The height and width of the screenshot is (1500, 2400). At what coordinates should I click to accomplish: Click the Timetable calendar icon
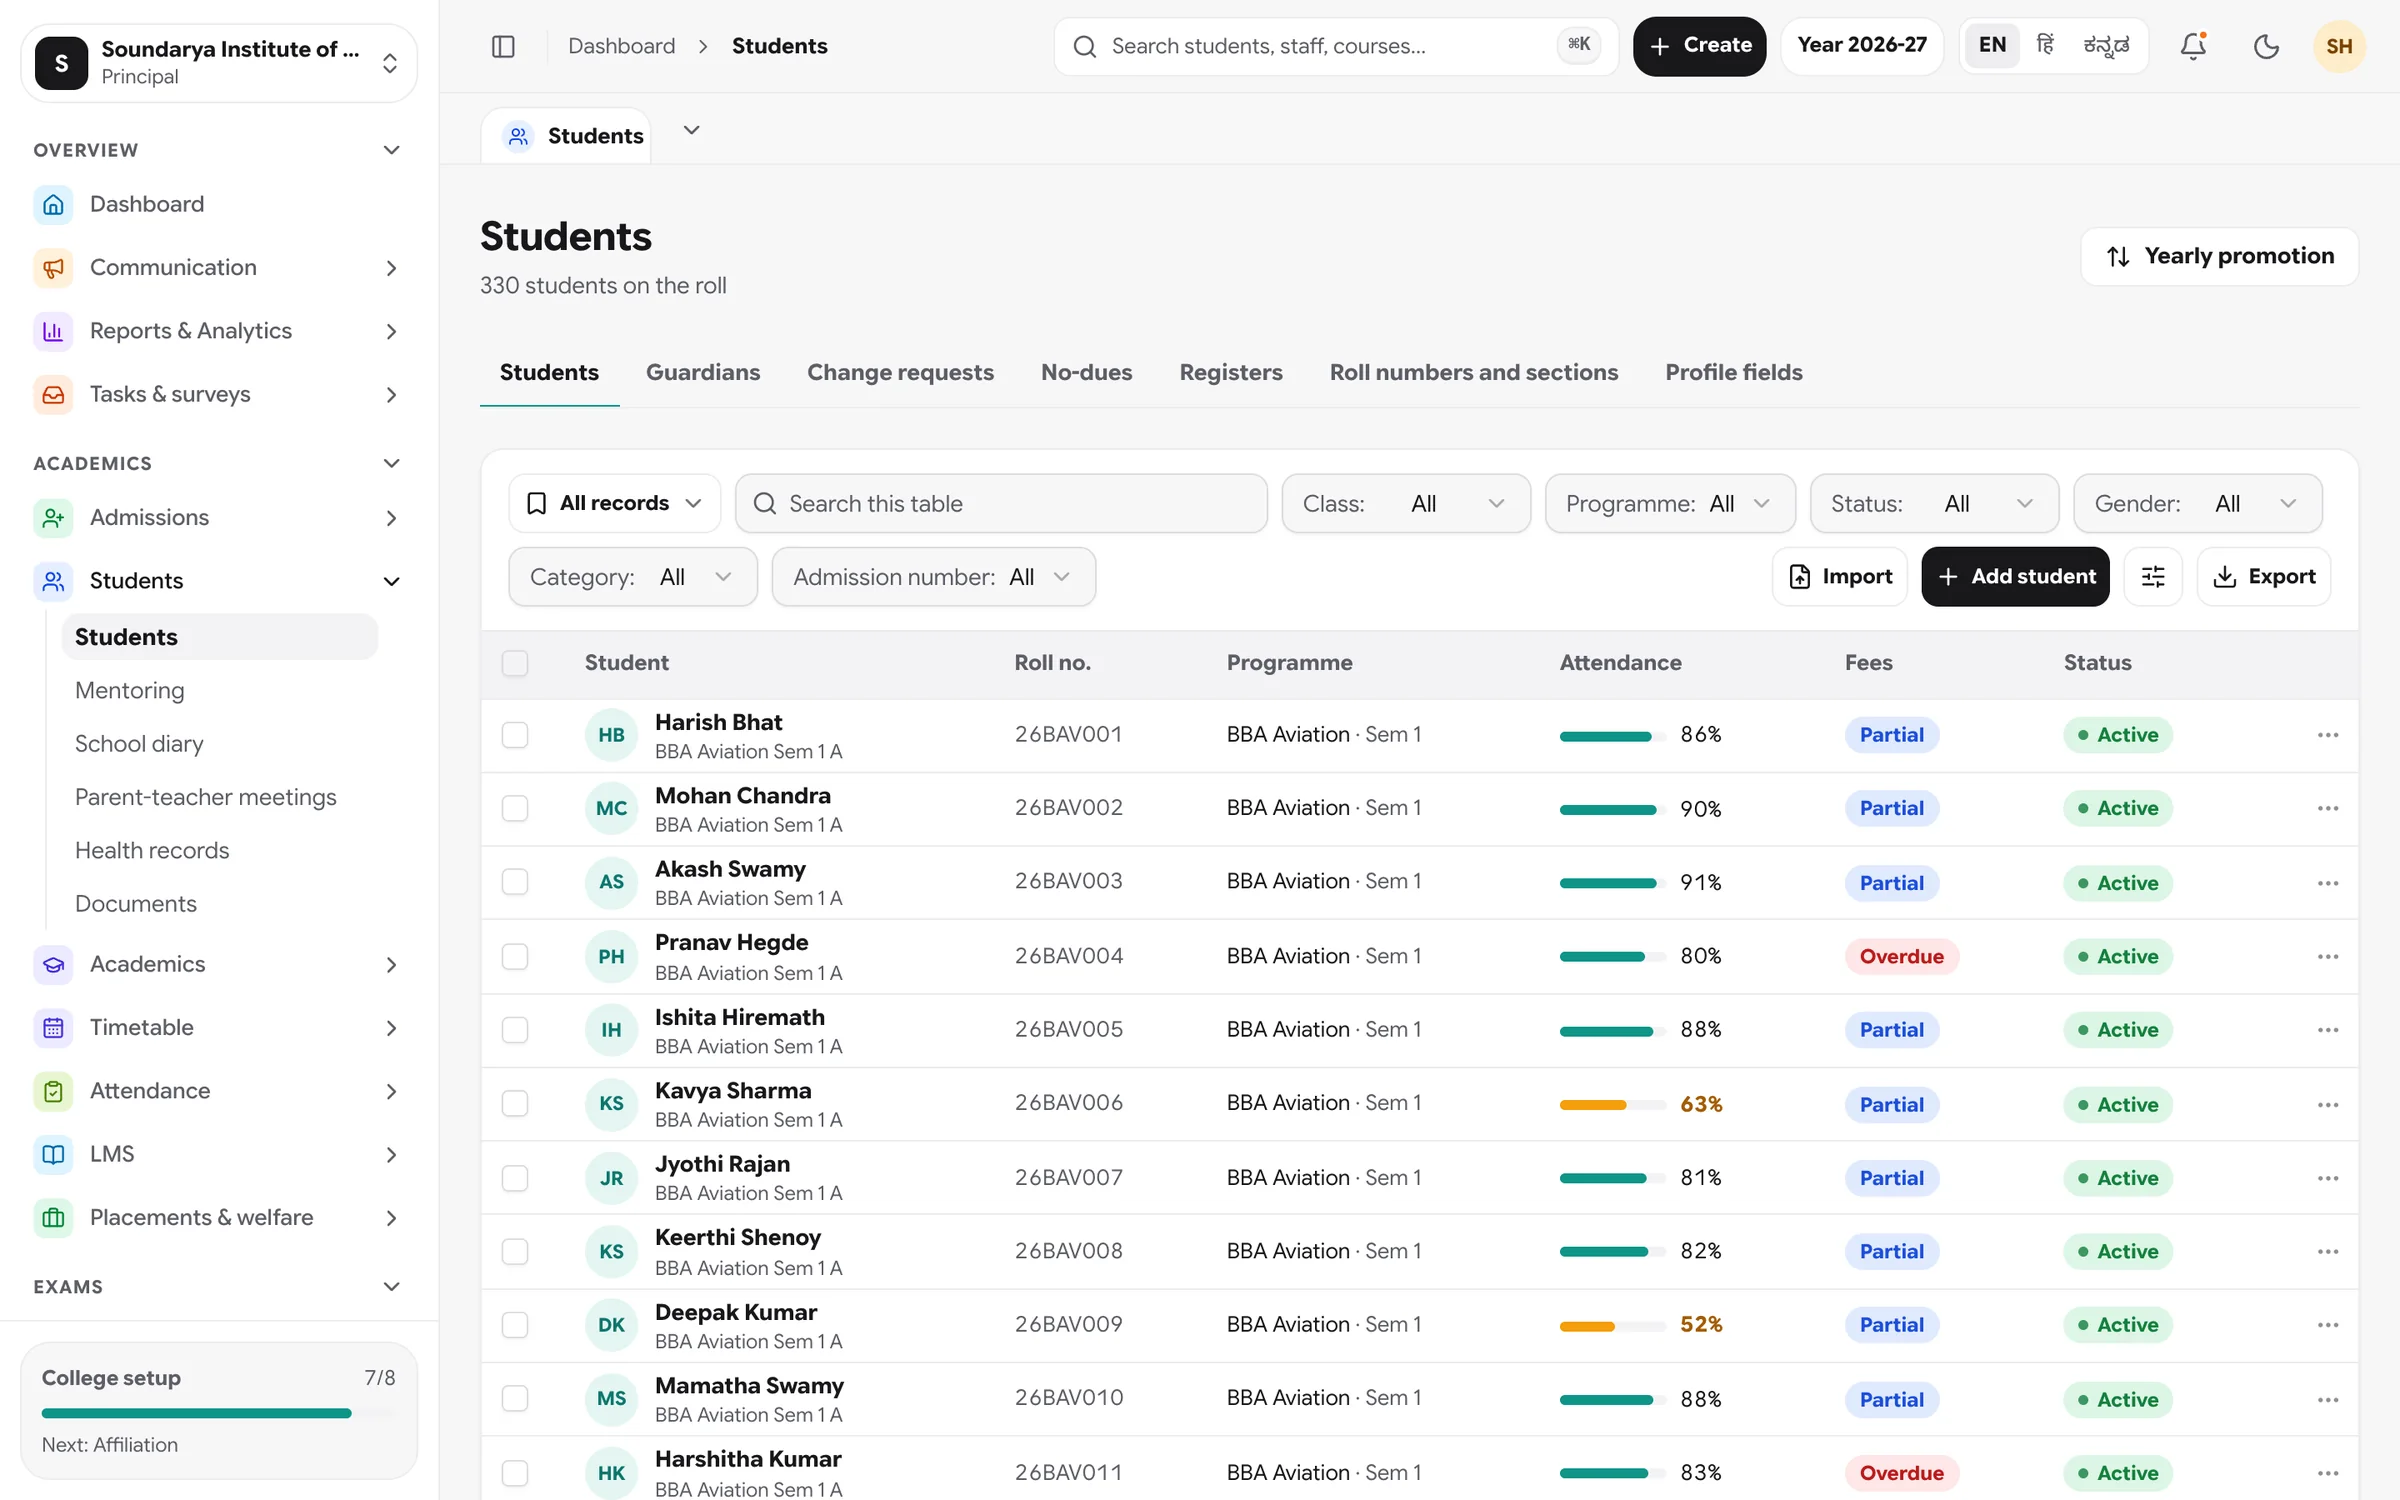[53, 1027]
